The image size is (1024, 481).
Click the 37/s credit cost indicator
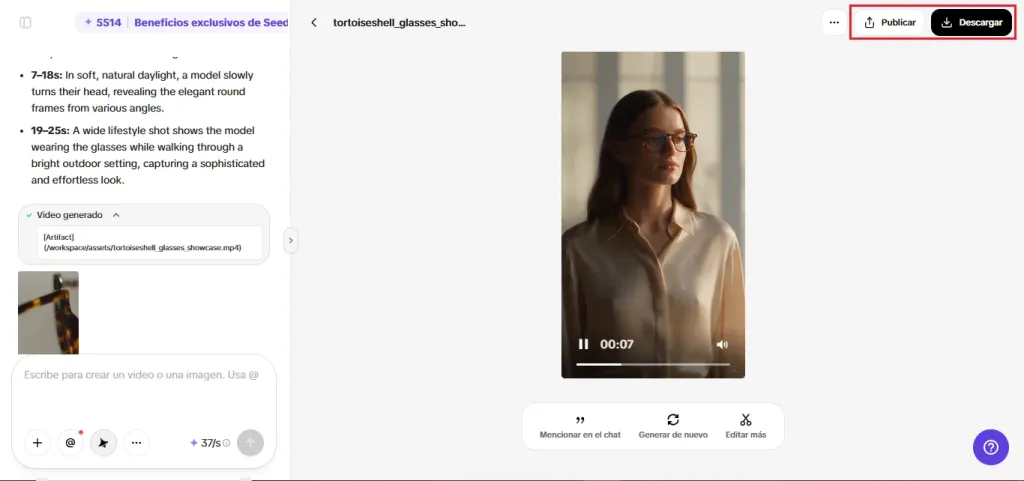[206, 443]
